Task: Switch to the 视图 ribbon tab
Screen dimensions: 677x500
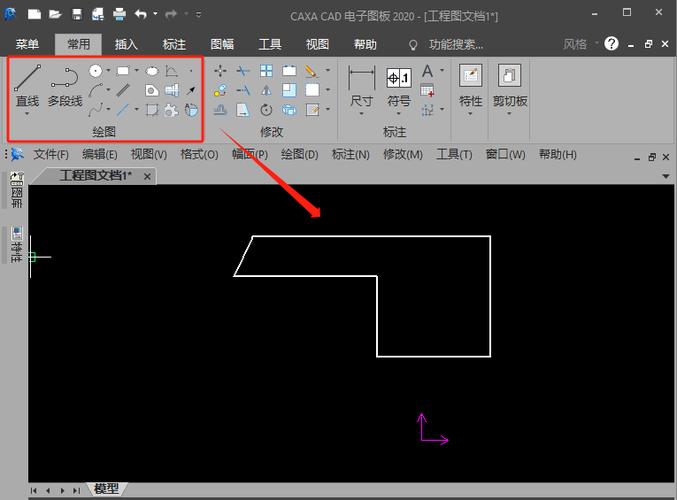Action: pyautogui.click(x=317, y=44)
